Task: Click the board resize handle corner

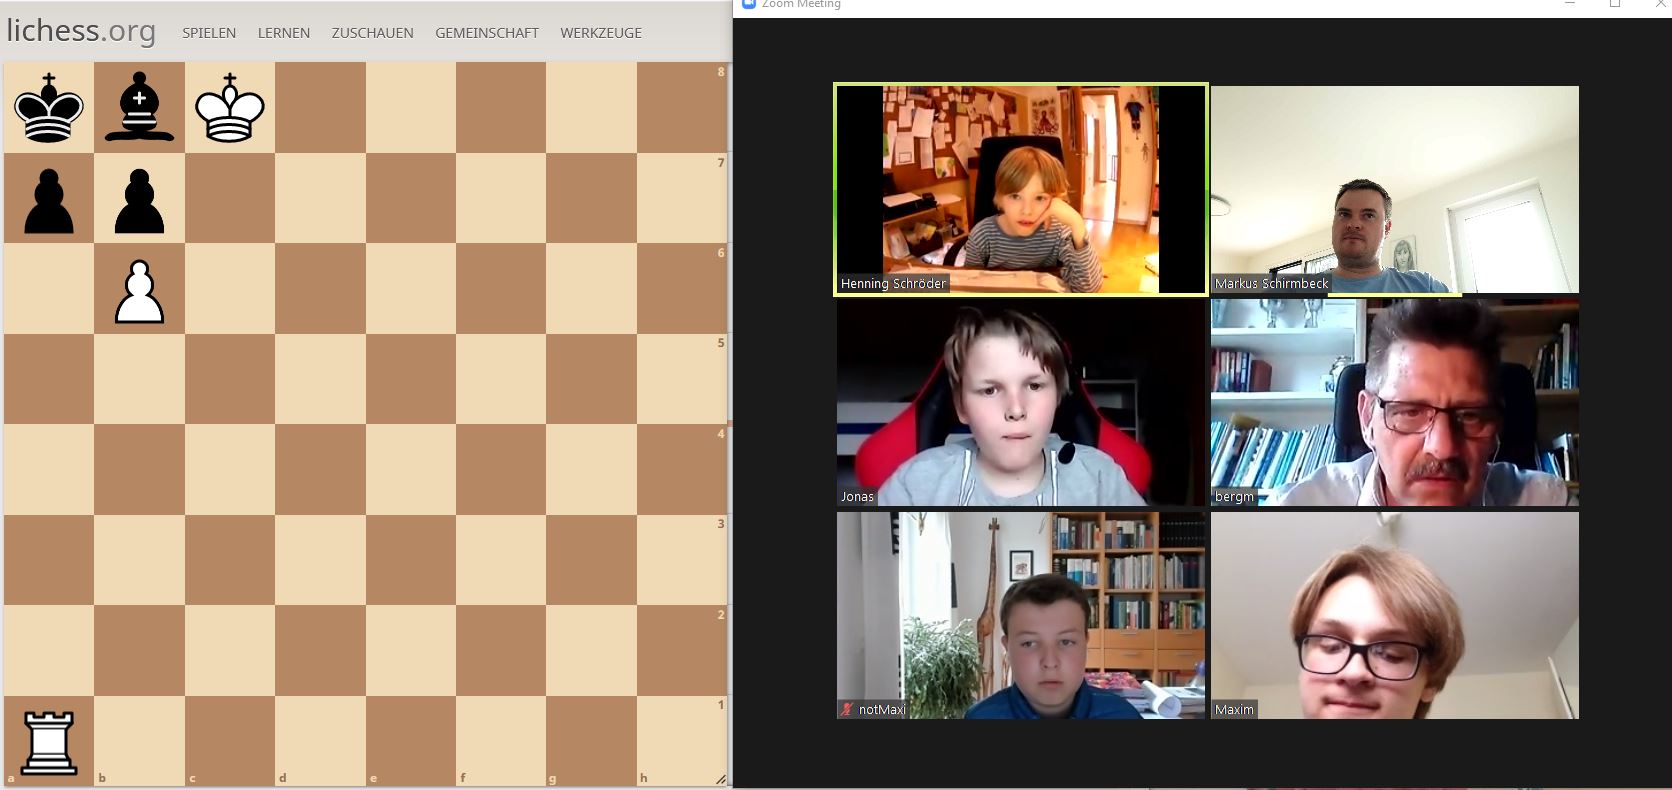Action: click(720, 779)
